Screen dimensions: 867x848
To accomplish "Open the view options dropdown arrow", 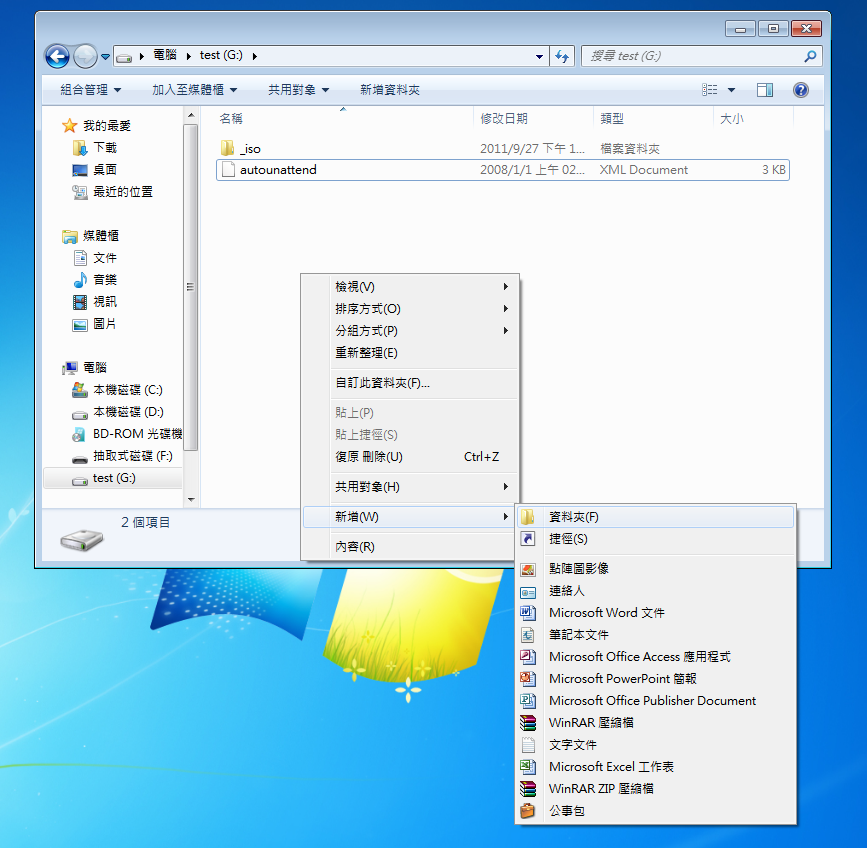I will click(731, 90).
